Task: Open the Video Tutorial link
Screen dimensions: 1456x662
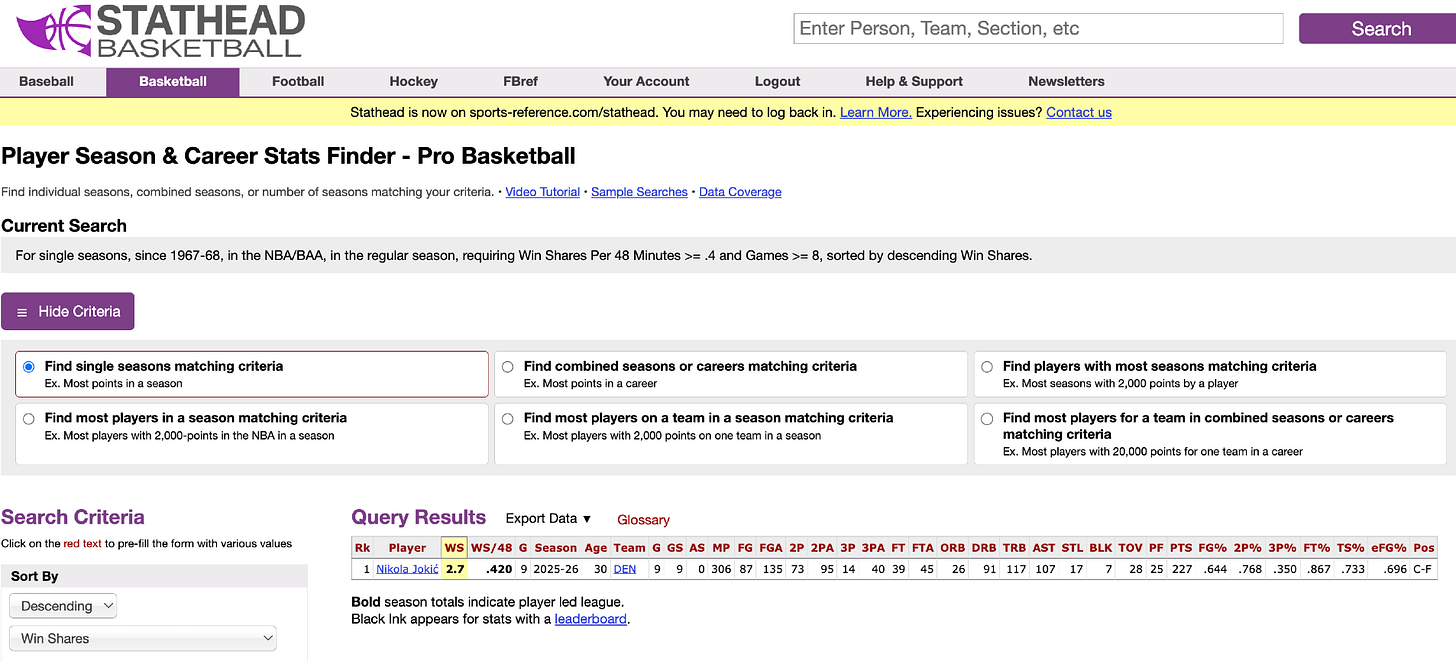Action: point(543,192)
